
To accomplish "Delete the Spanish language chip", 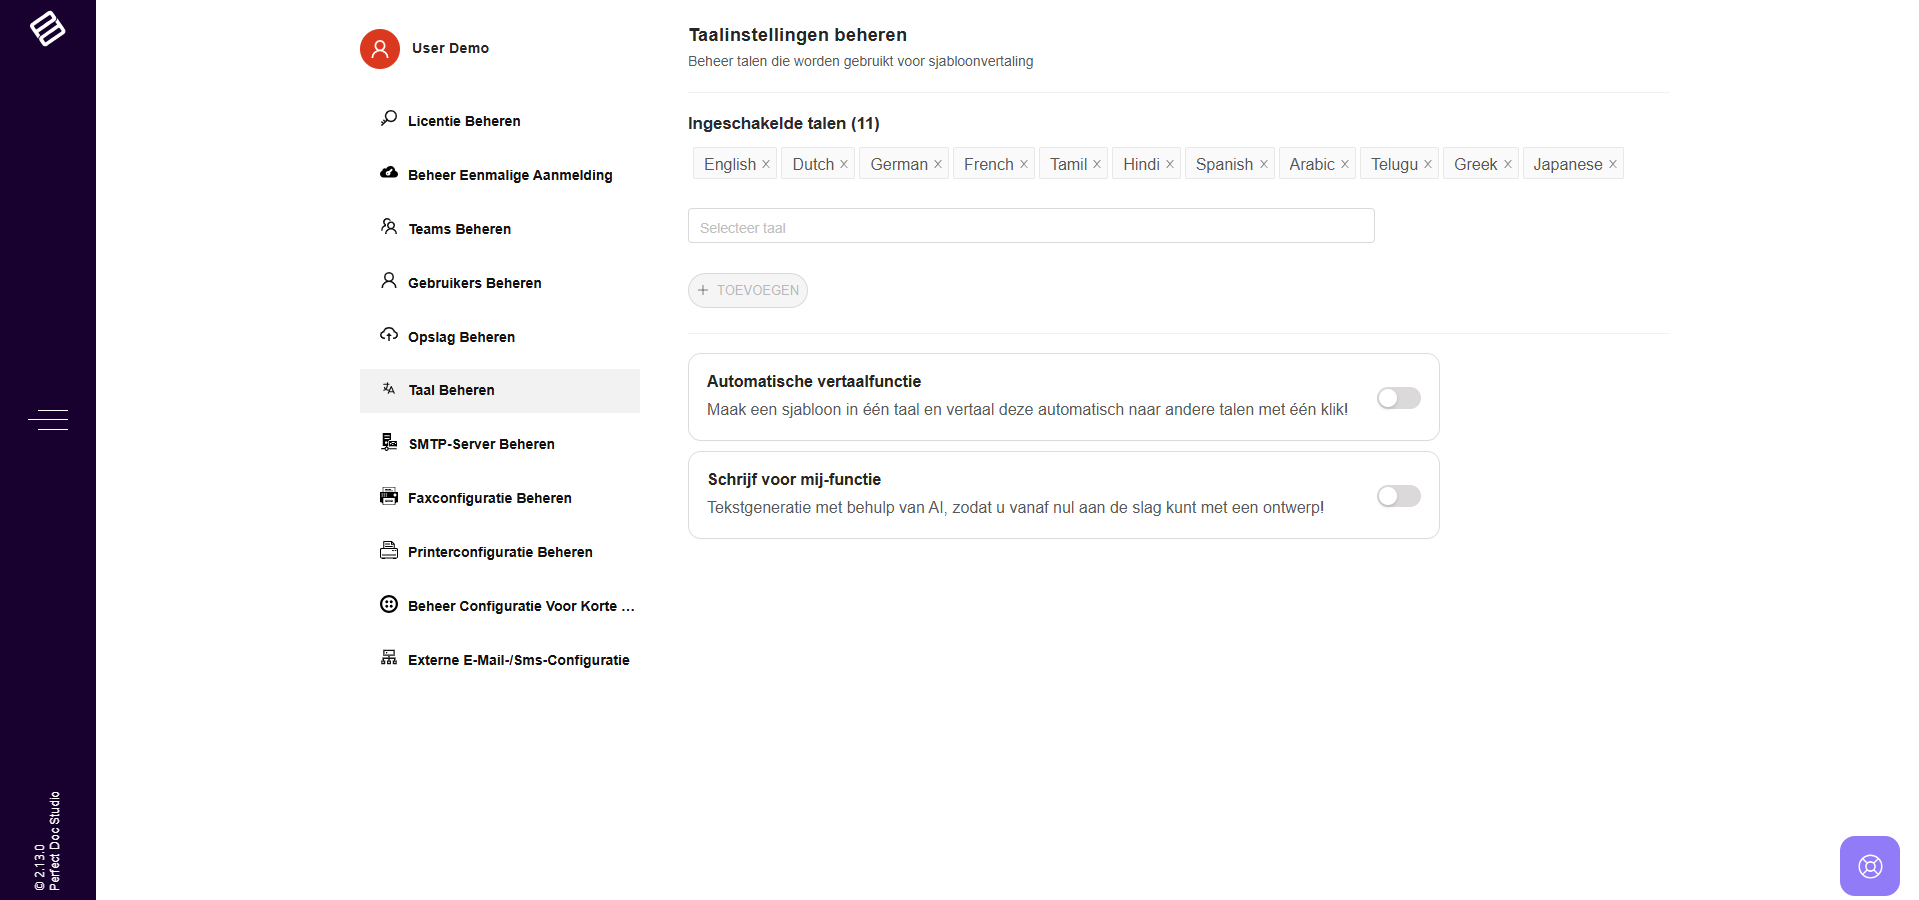I will pyautogui.click(x=1263, y=164).
